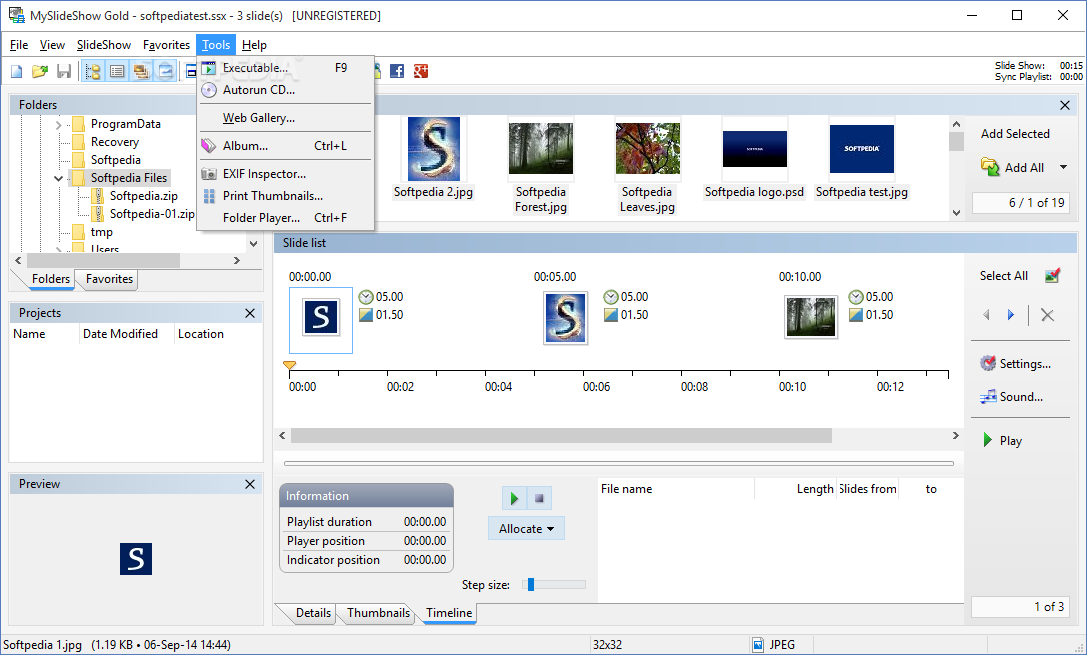Screen dimensions: 1087x655
Task: Close the thumbnail browser panel
Action: 1065,105
